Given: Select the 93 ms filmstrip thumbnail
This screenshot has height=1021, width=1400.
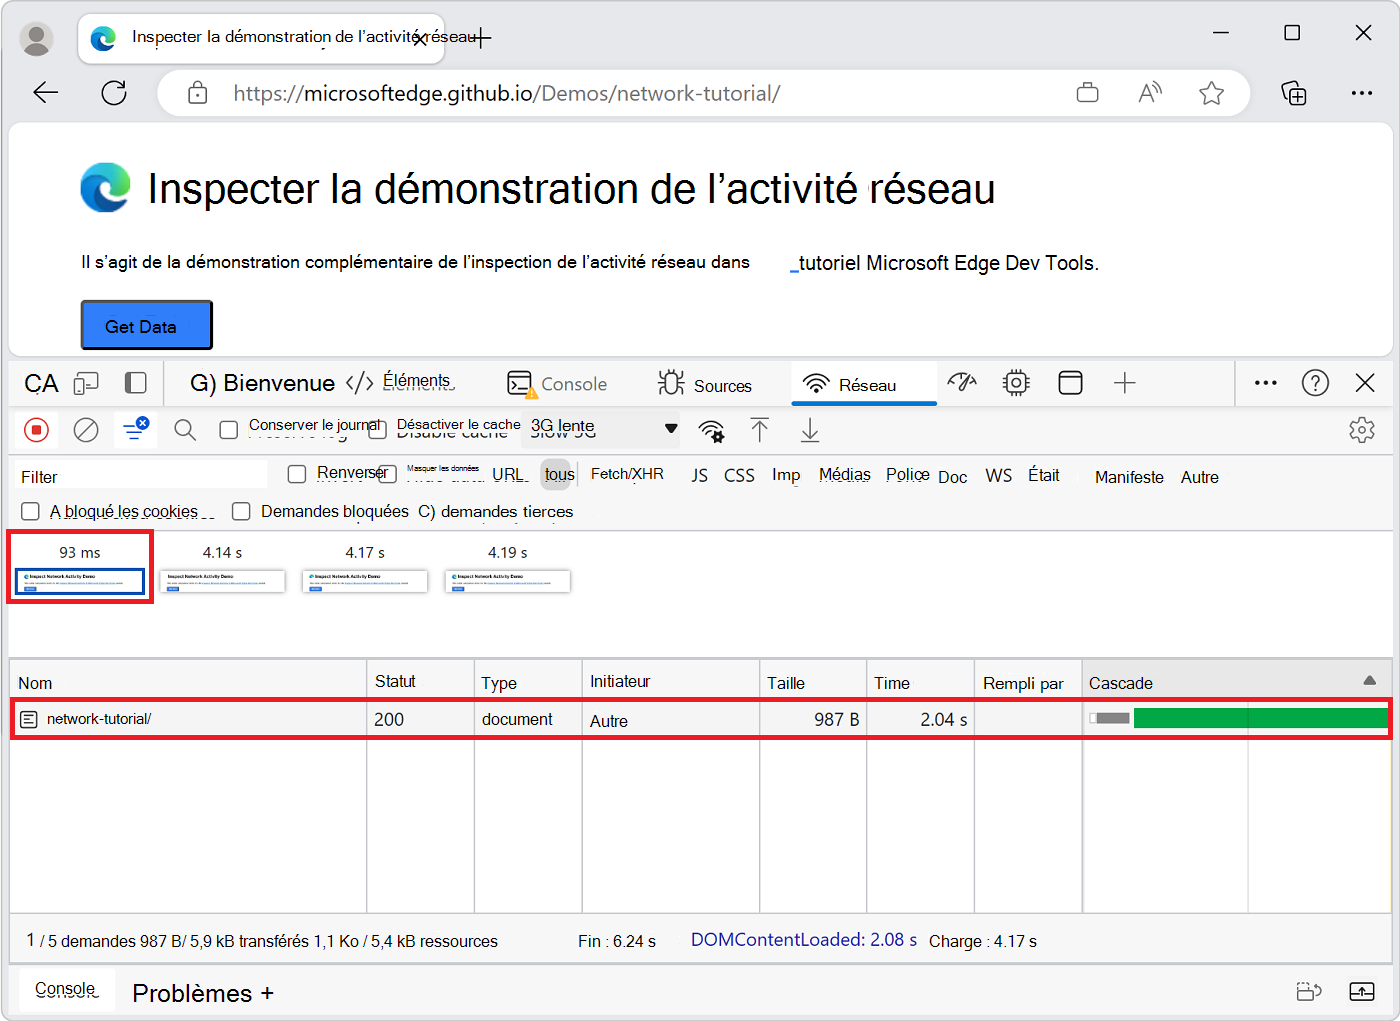Looking at the screenshot, I should 80,580.
